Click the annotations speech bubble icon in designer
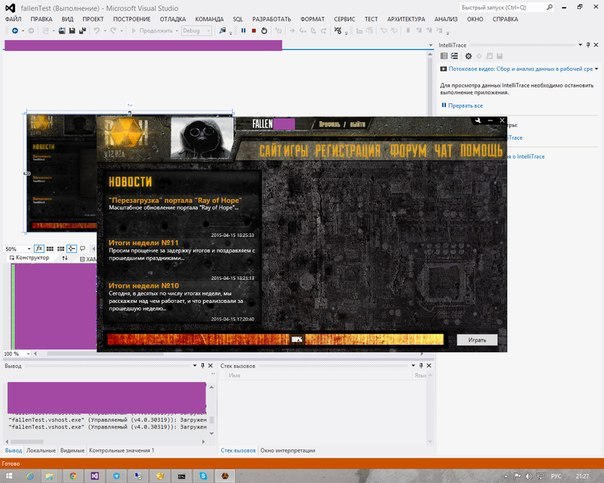604x483 pixels. (82, 249)
